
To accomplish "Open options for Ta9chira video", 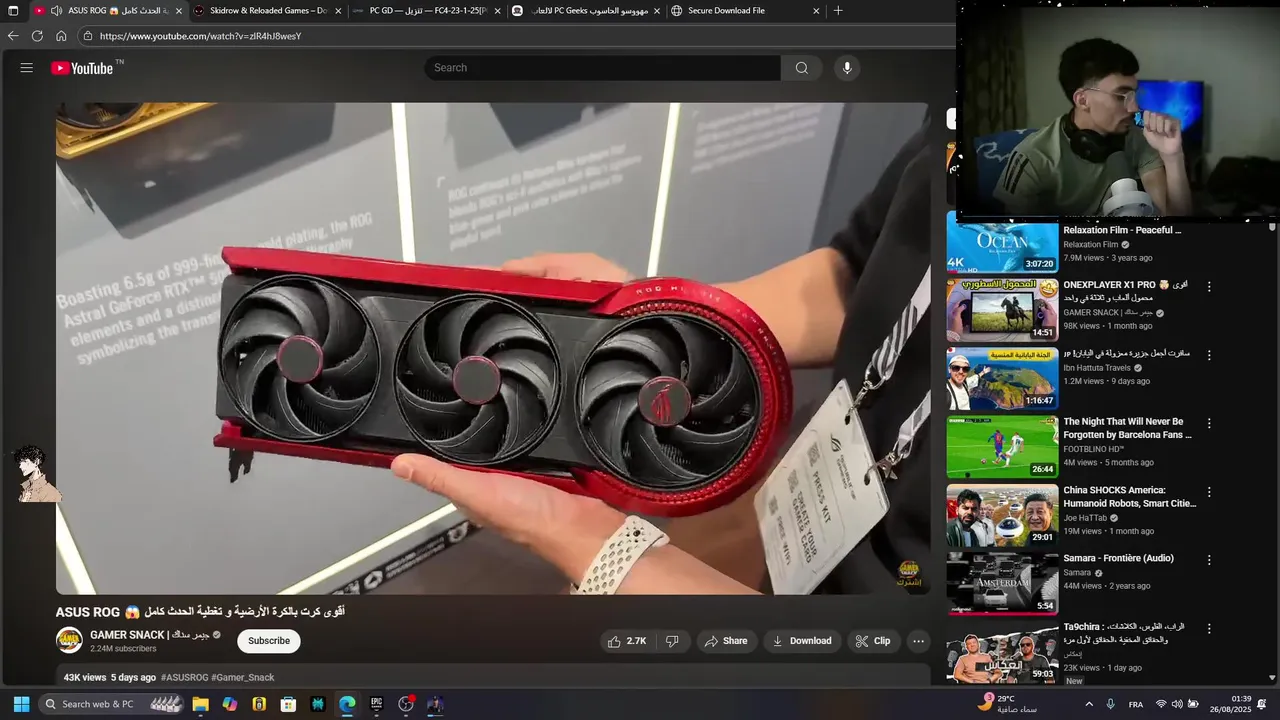I will tap(1209, 629).
